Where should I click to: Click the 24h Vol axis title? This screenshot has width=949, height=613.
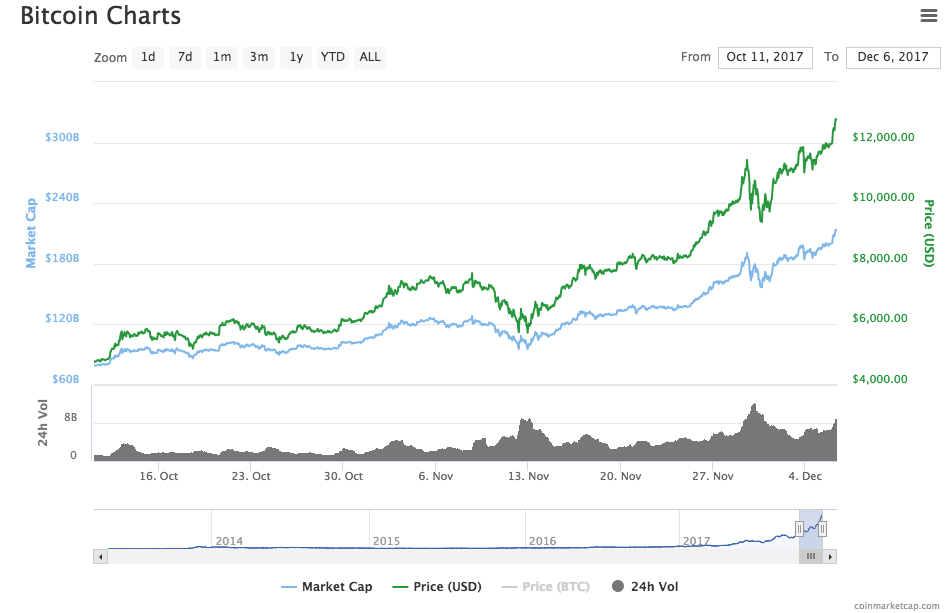point(42,422)
